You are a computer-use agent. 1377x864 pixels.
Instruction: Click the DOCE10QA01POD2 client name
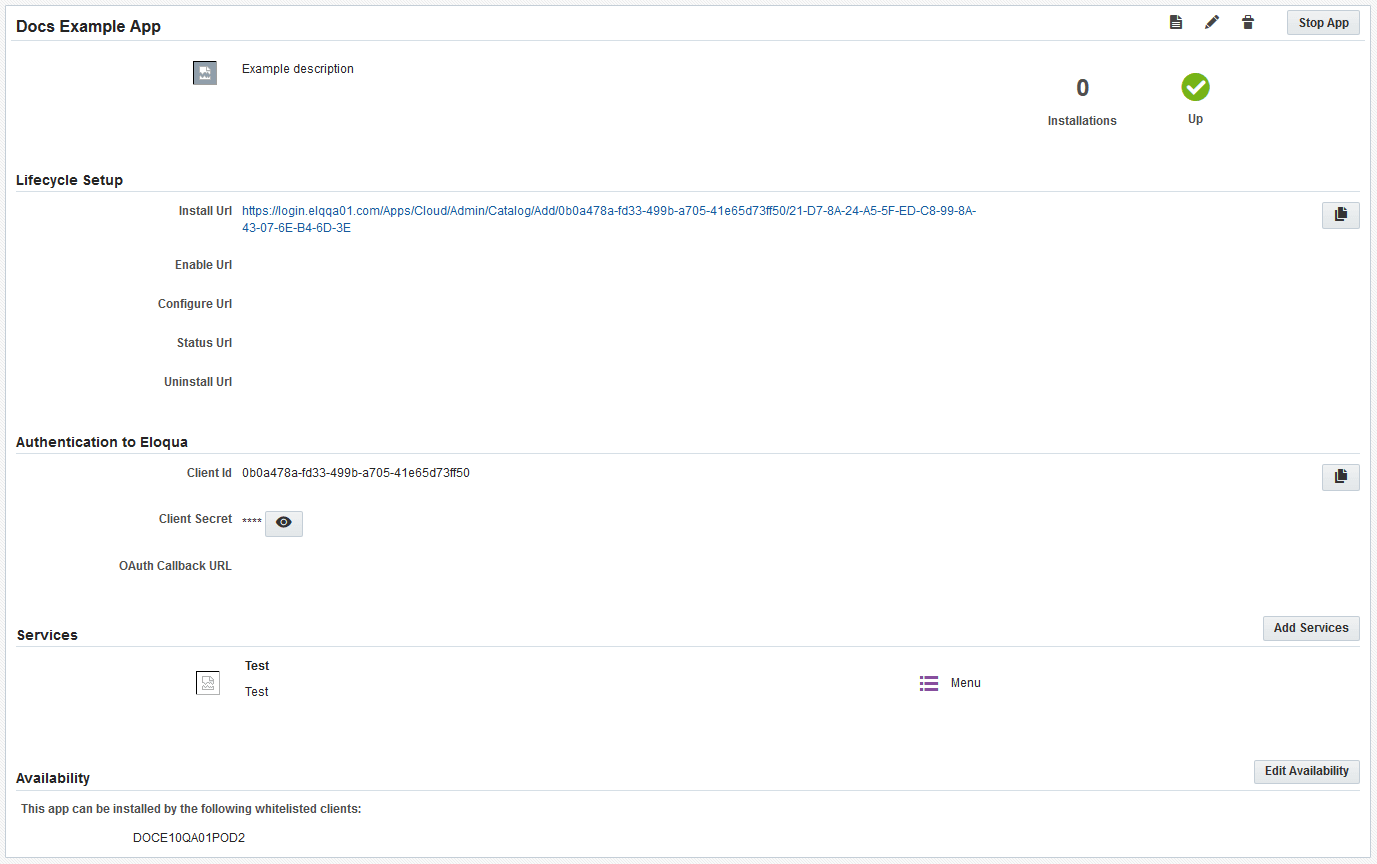click(189, 838)
